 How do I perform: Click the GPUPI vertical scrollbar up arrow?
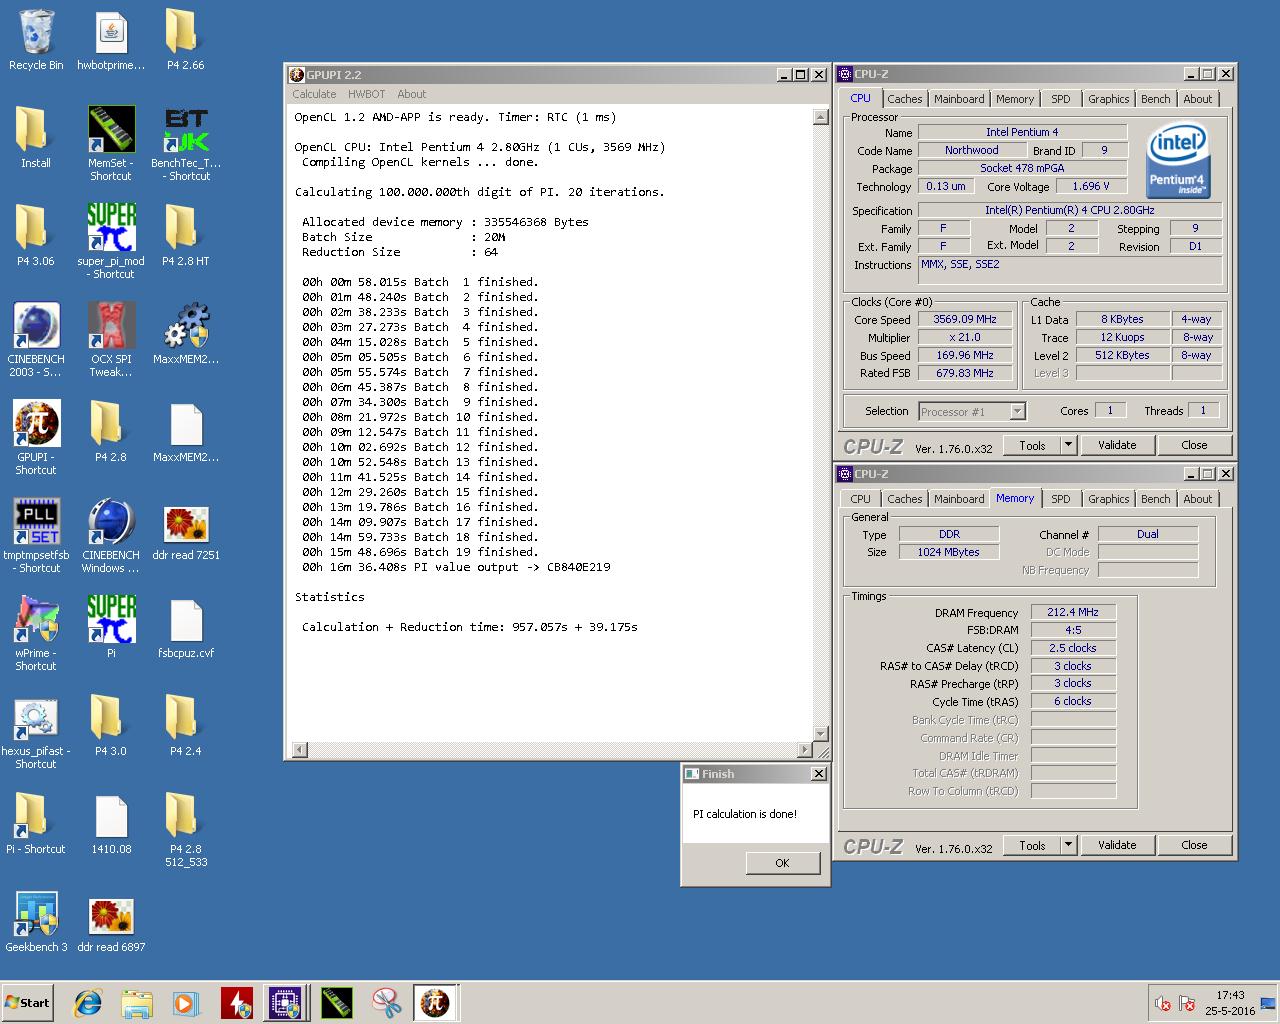coord(820,117)
